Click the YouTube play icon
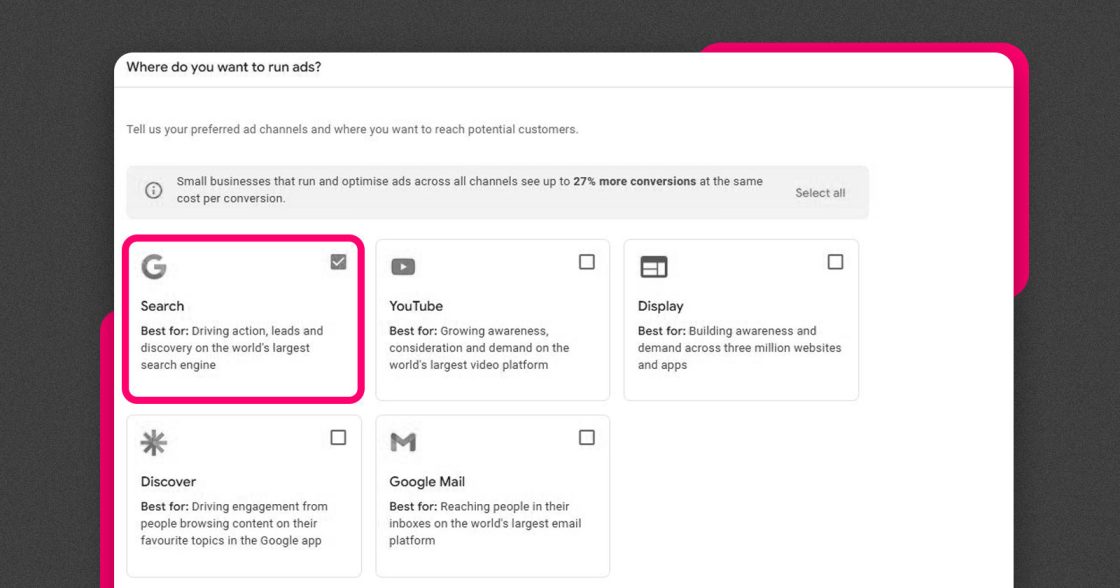The height and width of the screenshot is (588, 1120). pyautogui.click(x=403, y=267)
